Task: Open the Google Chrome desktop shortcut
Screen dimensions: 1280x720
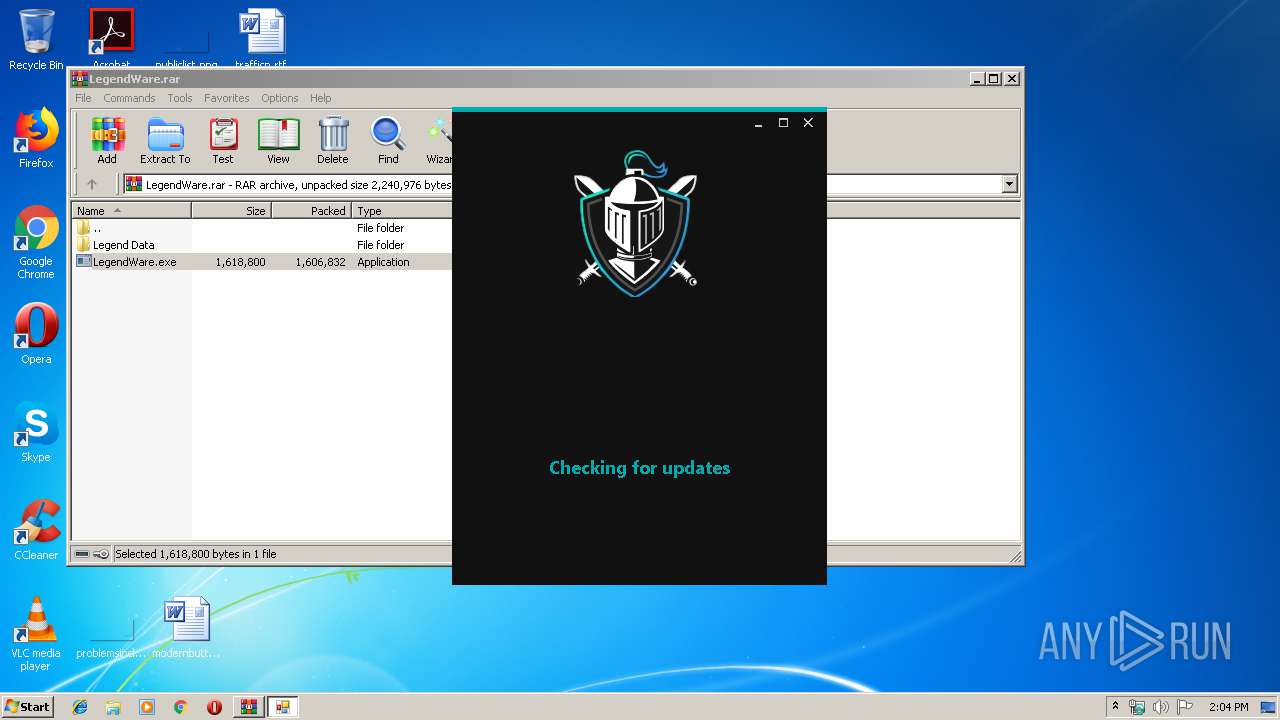Action: click(x=36, y=242)
